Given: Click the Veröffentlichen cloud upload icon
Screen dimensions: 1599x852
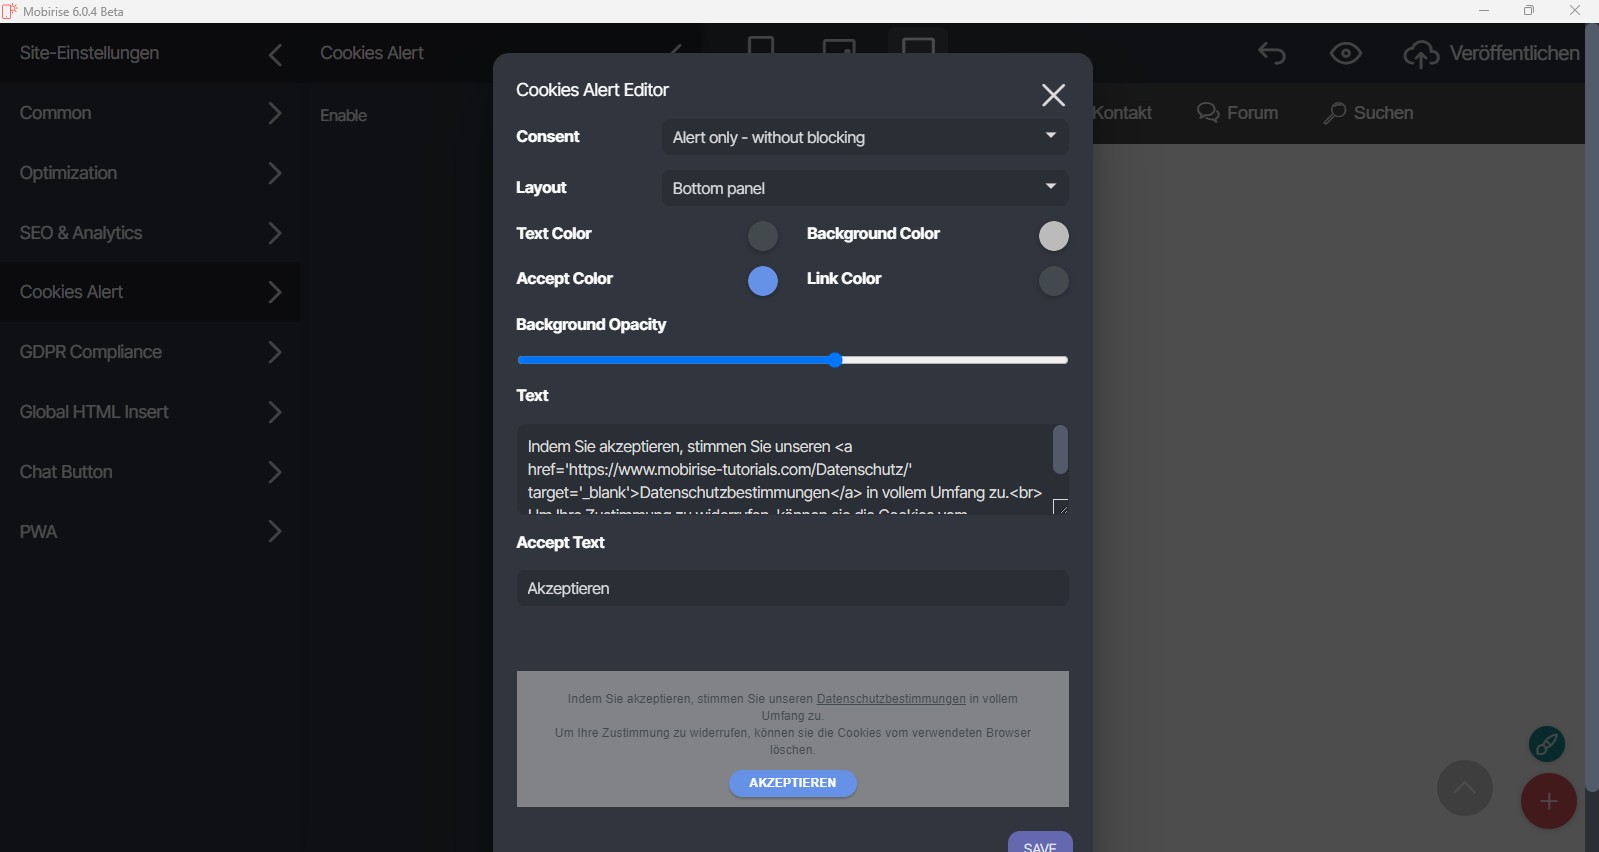Looking at the screenshot, I should 1421,54.
